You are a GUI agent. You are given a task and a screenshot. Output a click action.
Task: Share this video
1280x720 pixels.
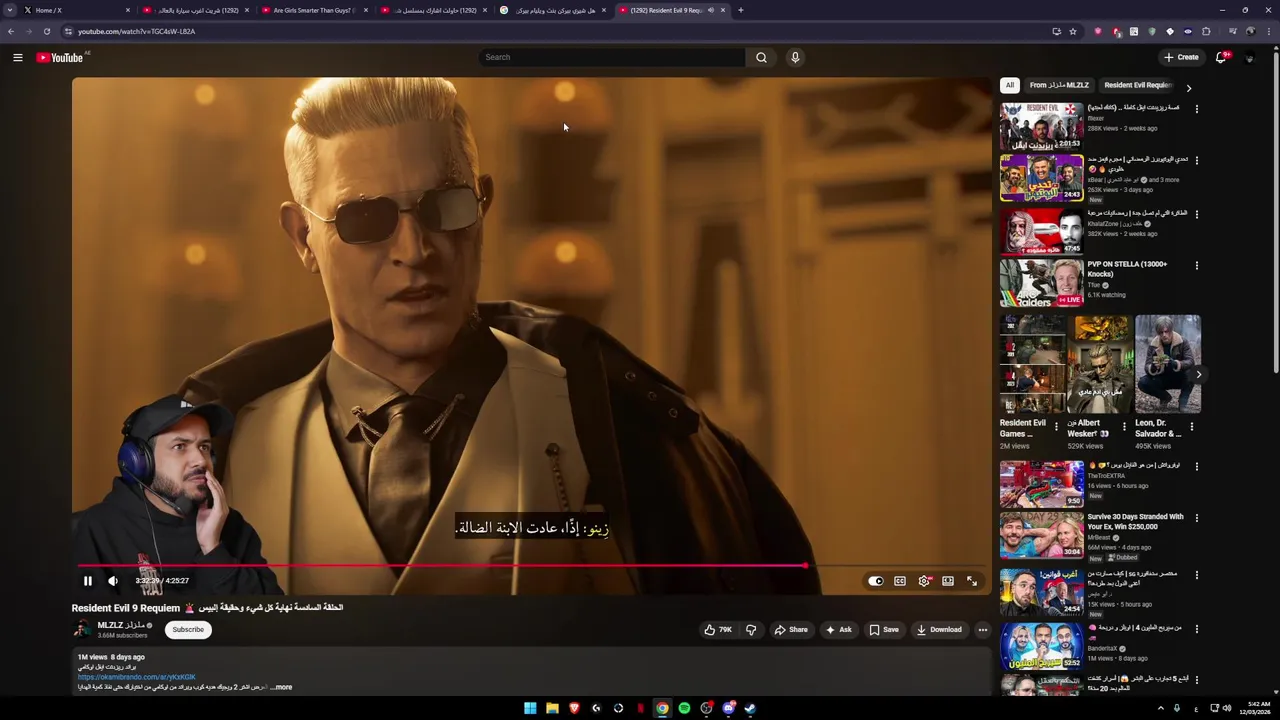[x=791, y=630]
